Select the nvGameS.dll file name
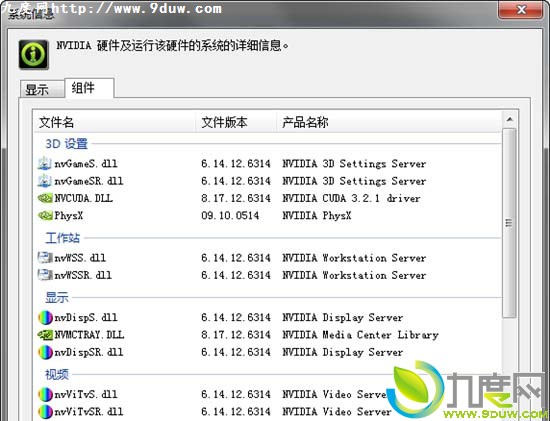 tap(86, 163)
